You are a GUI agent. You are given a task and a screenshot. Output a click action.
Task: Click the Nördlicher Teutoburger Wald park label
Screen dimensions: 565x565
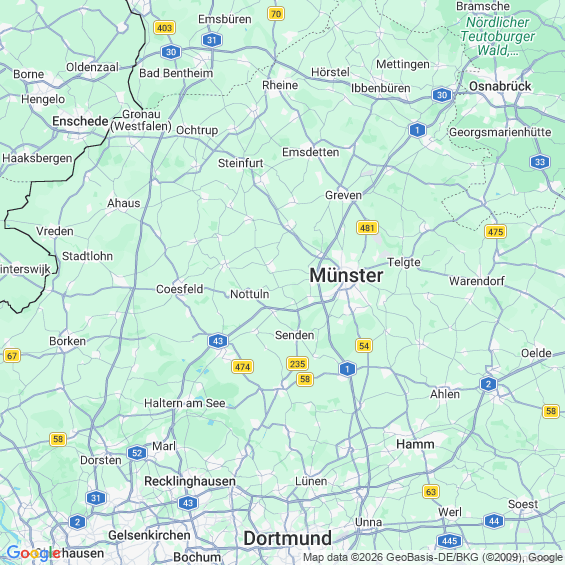498,36
